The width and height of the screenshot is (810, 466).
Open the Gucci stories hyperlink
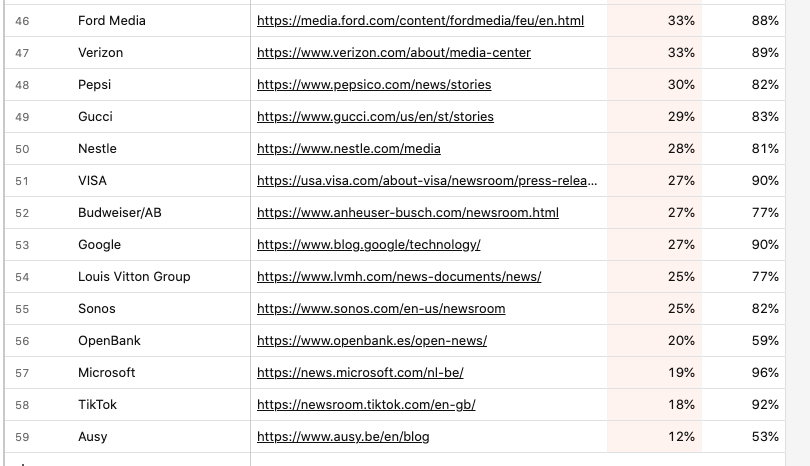375,117
